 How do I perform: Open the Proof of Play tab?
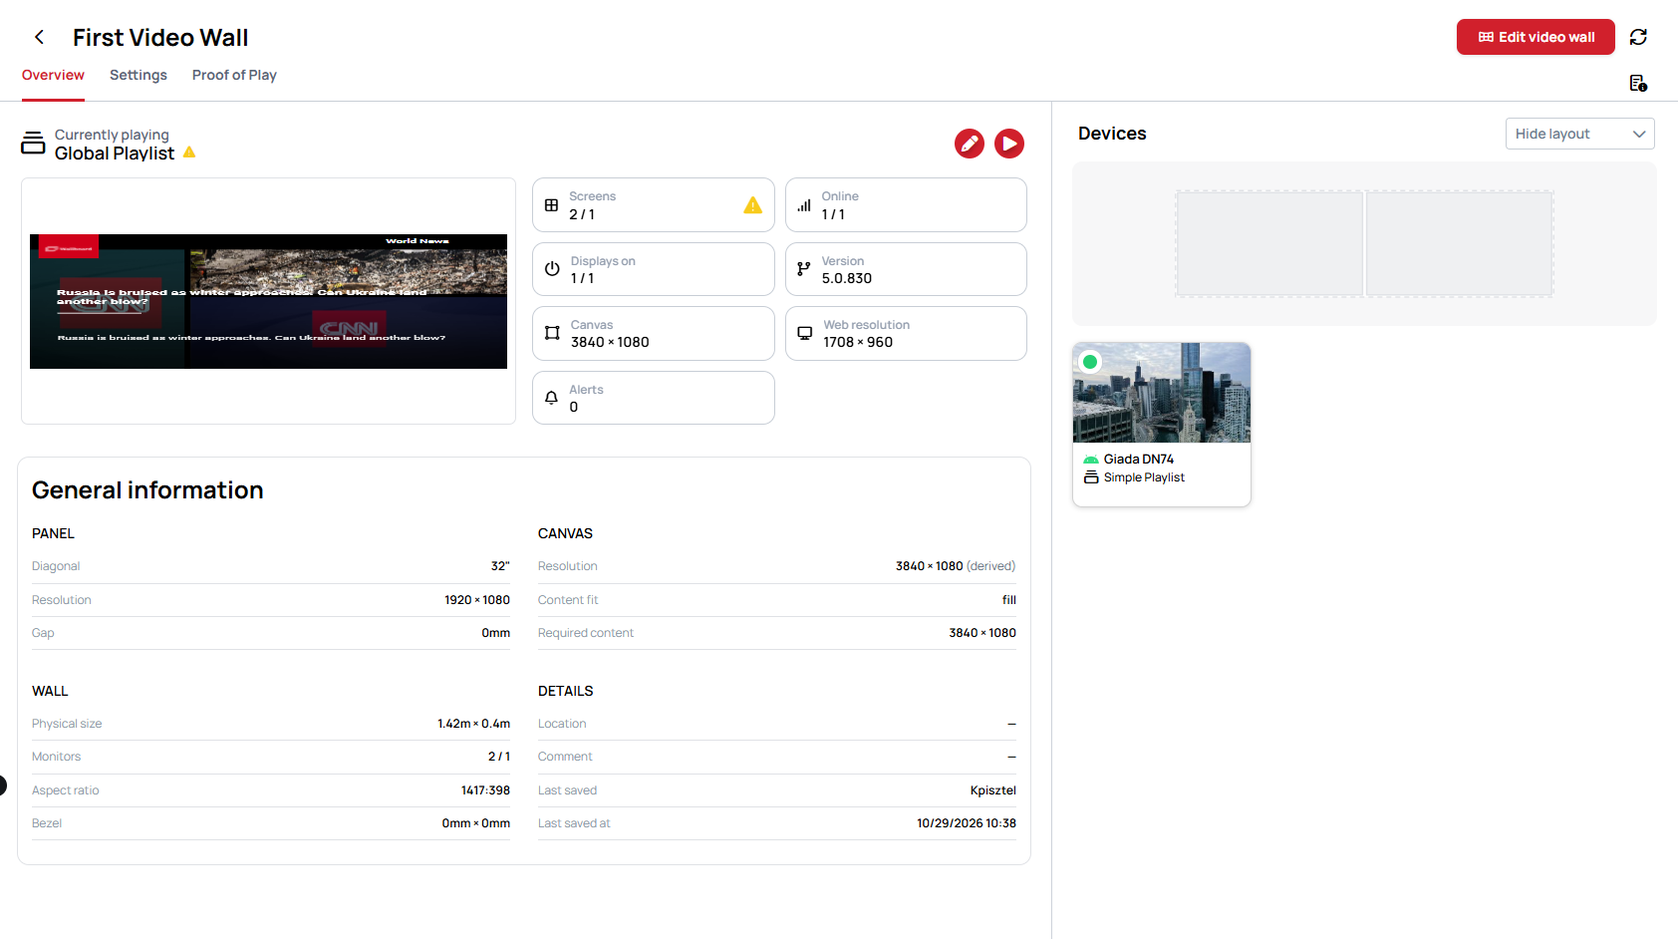[x=234, y=75]
